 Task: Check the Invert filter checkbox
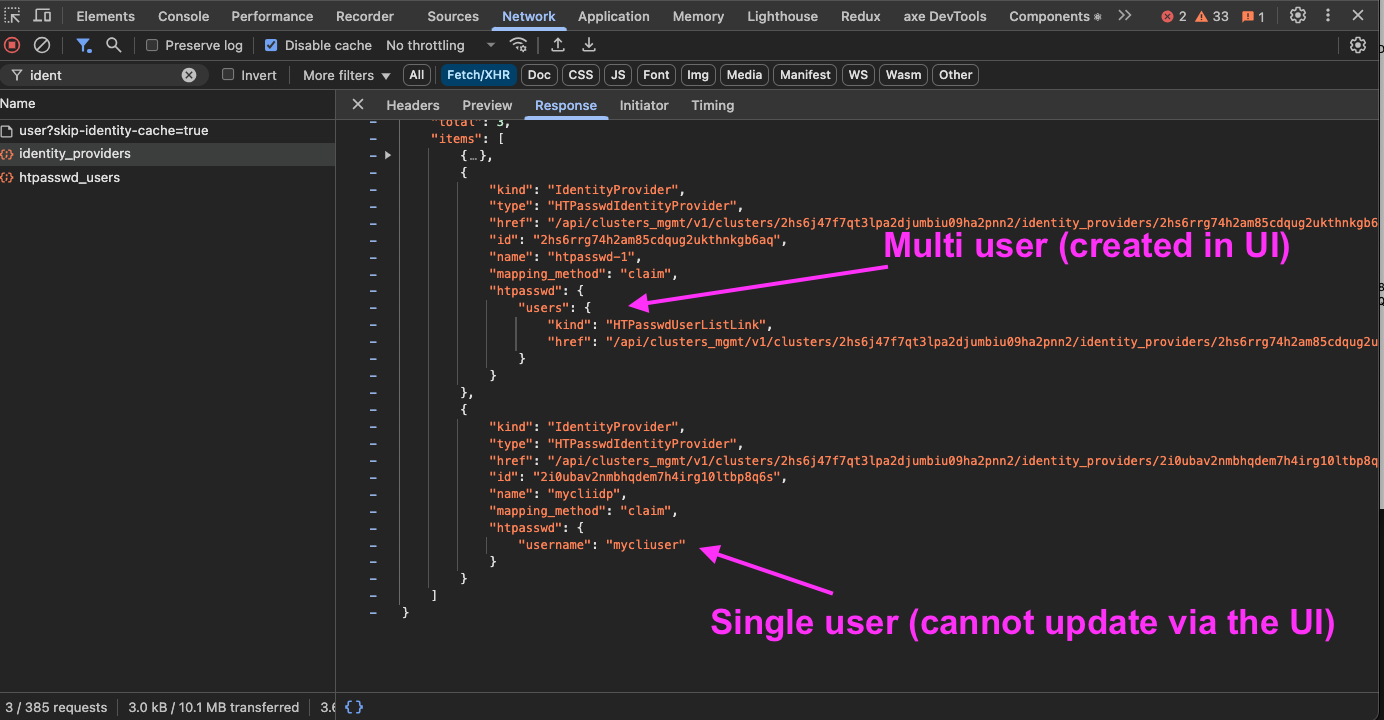pyautogui.click(x=228, y=75)
